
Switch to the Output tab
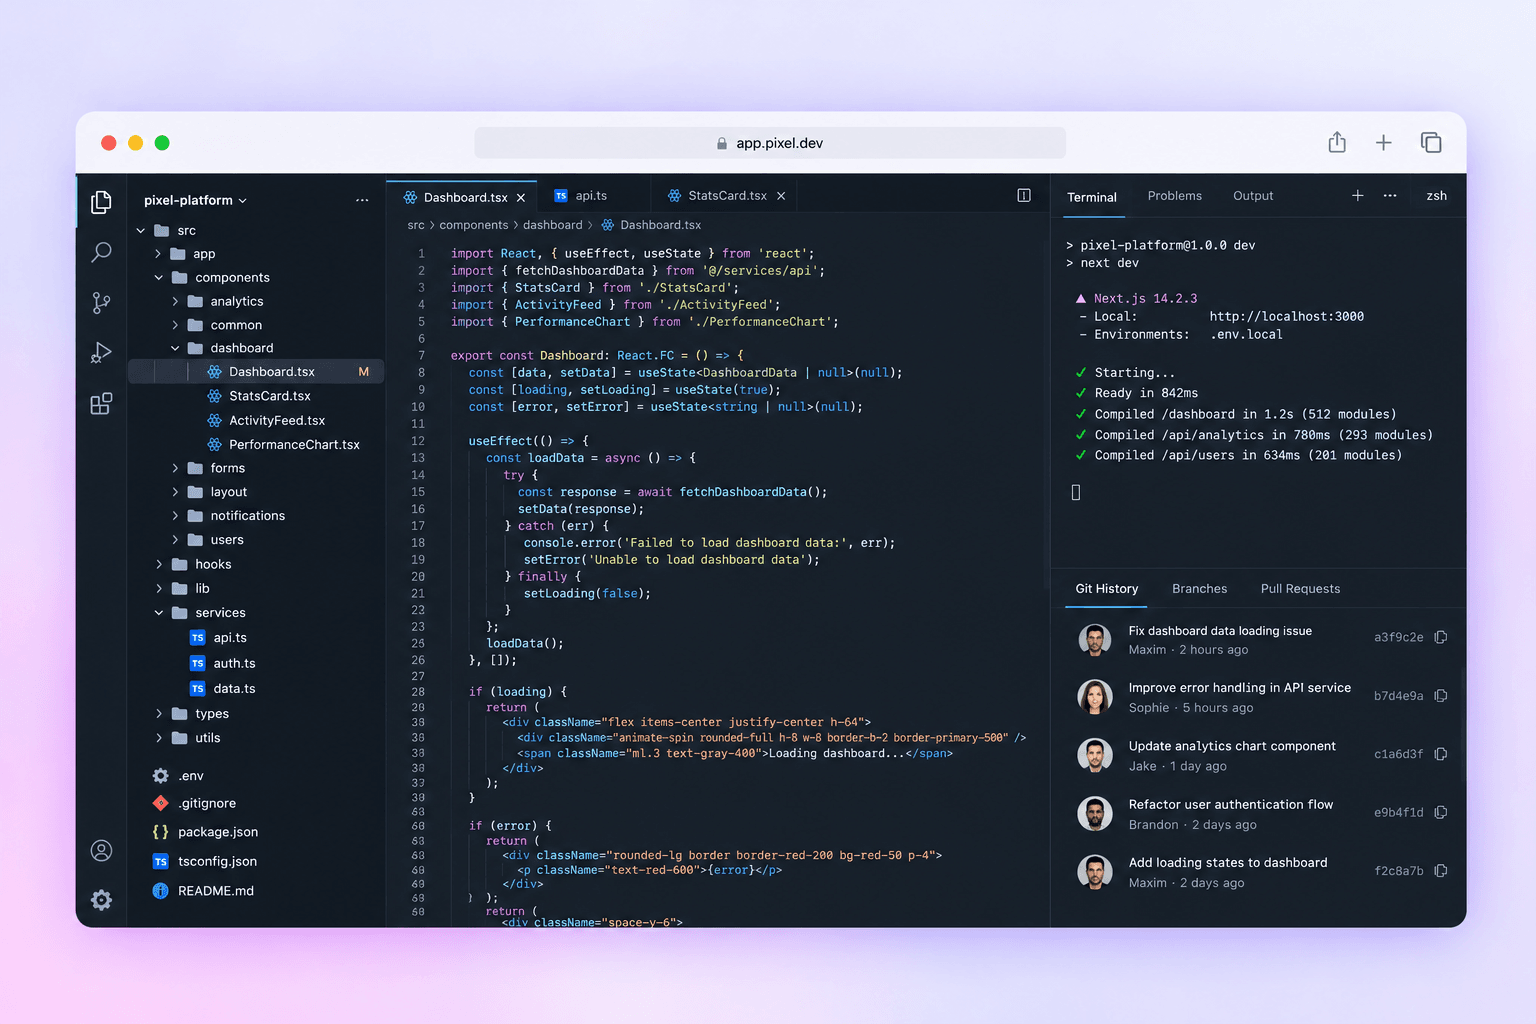coord(1253,196)
